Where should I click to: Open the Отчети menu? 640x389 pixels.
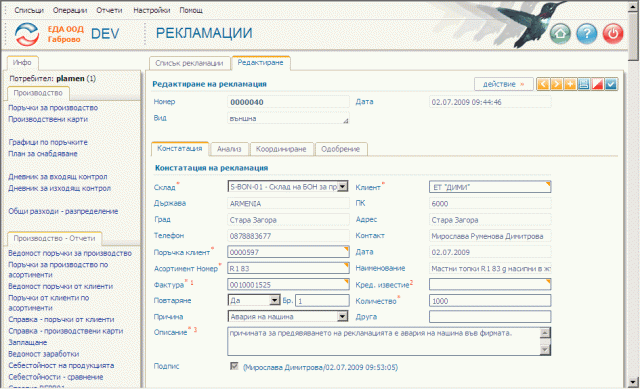109,10
